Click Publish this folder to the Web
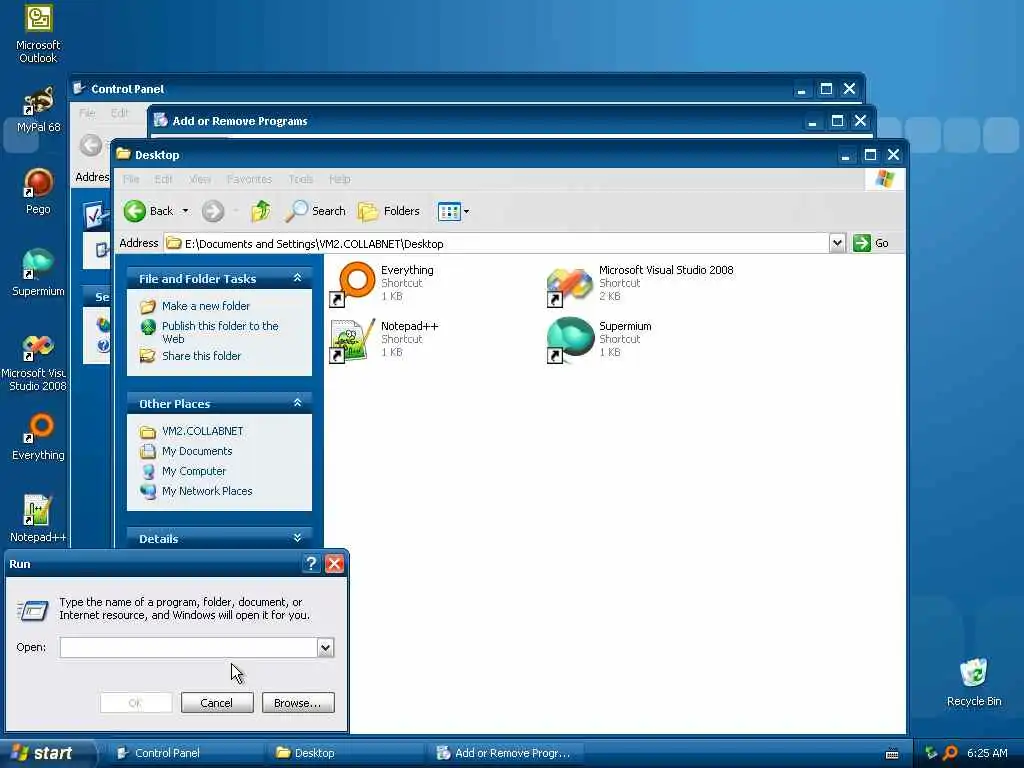Image resolution: width=1024 pixels, height=768 pixels. click(x=219, y=332)
